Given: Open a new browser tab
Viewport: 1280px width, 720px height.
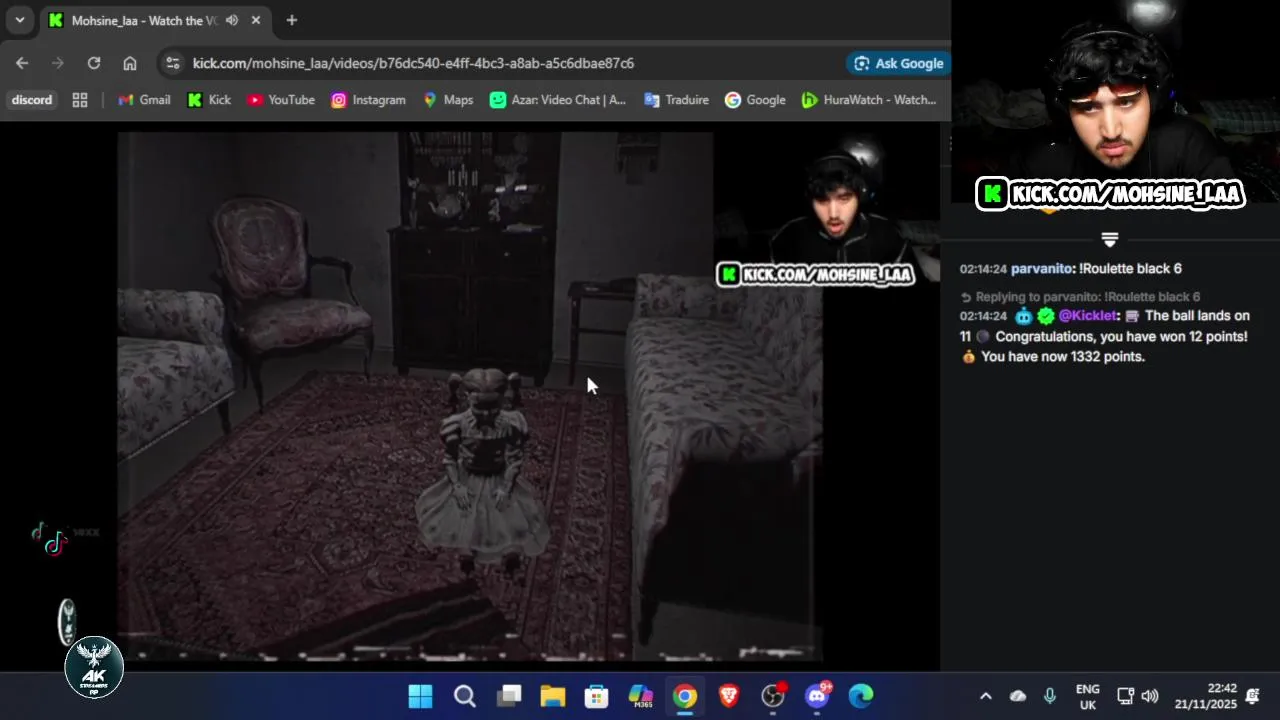Looking at the screenshot, I should point(291,20).
